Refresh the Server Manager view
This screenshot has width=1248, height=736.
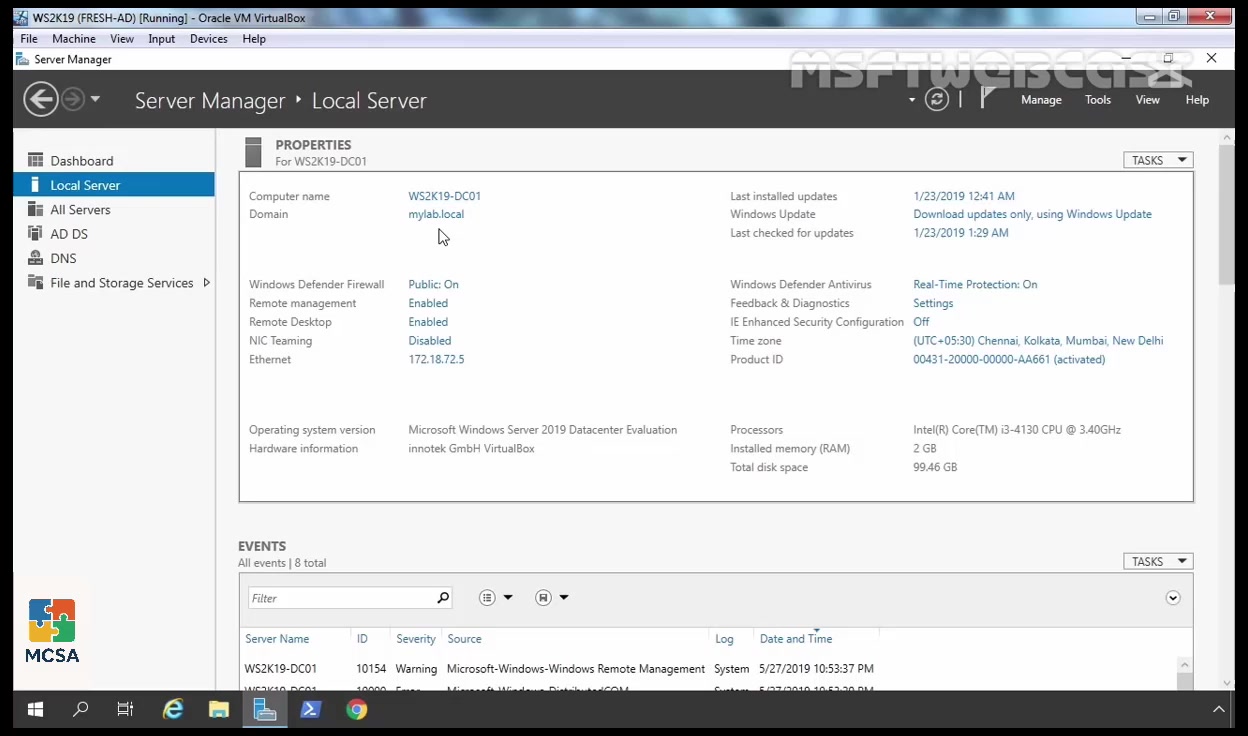(937, 99)
